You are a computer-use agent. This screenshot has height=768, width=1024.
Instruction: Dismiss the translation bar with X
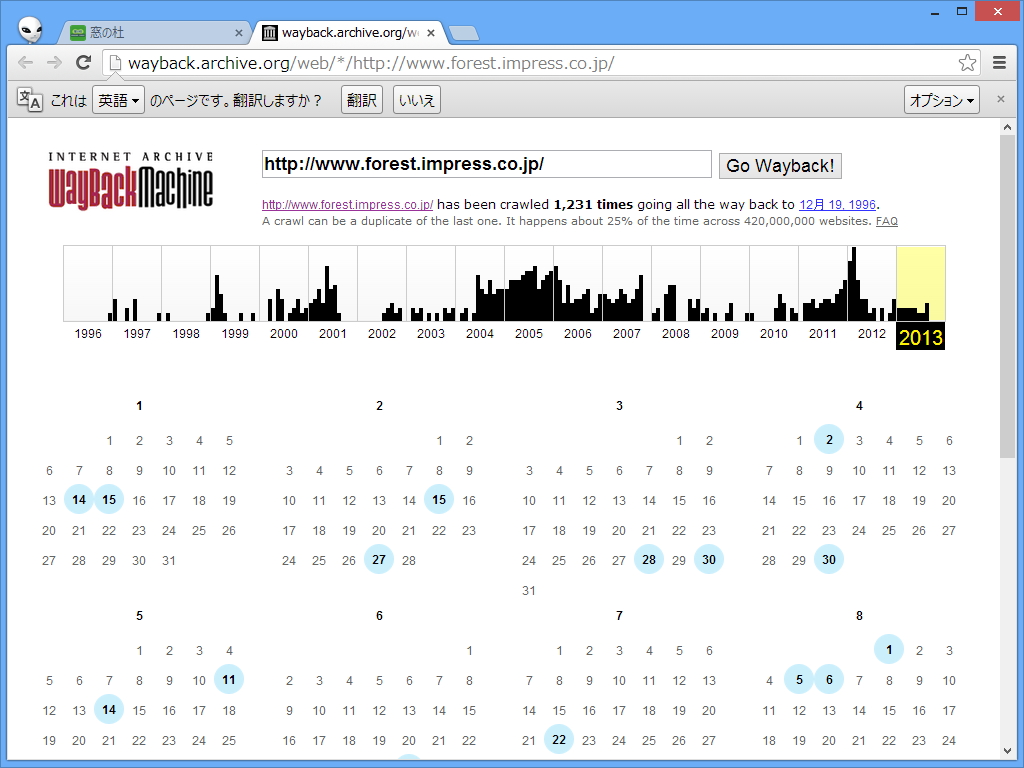point(1000,99)
